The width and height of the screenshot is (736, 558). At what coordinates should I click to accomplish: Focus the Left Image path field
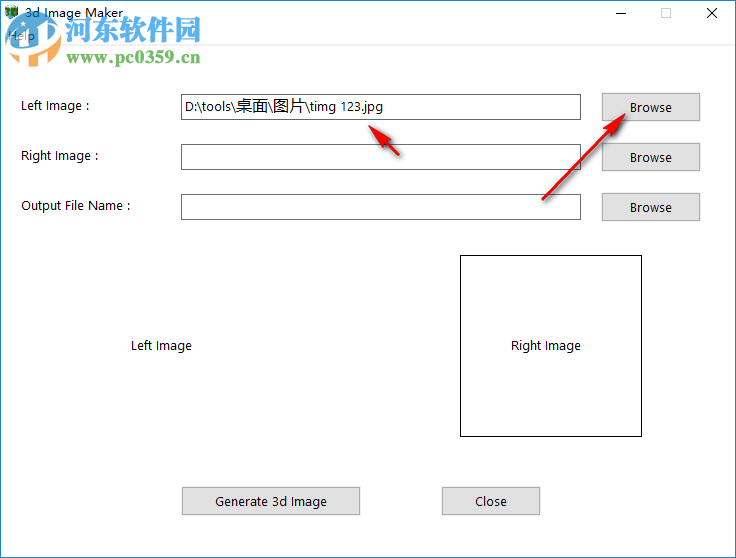pos(381,107)
